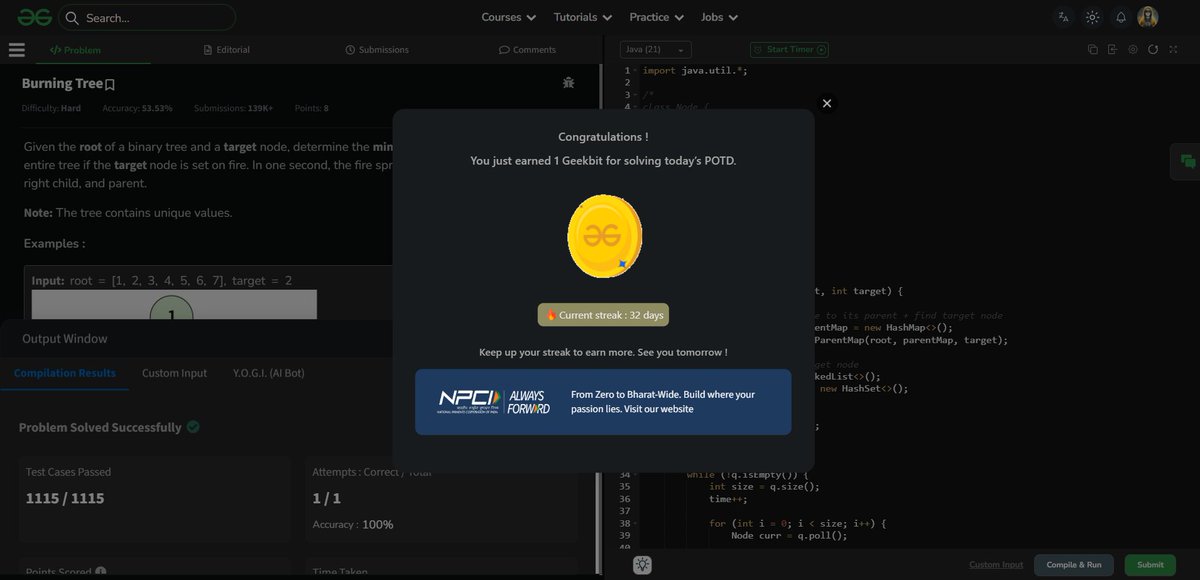1200x580 pixels.
Task: Collapse line 1 fold arrow in editor
Action: pyautogui.click(x=636, y=71)
